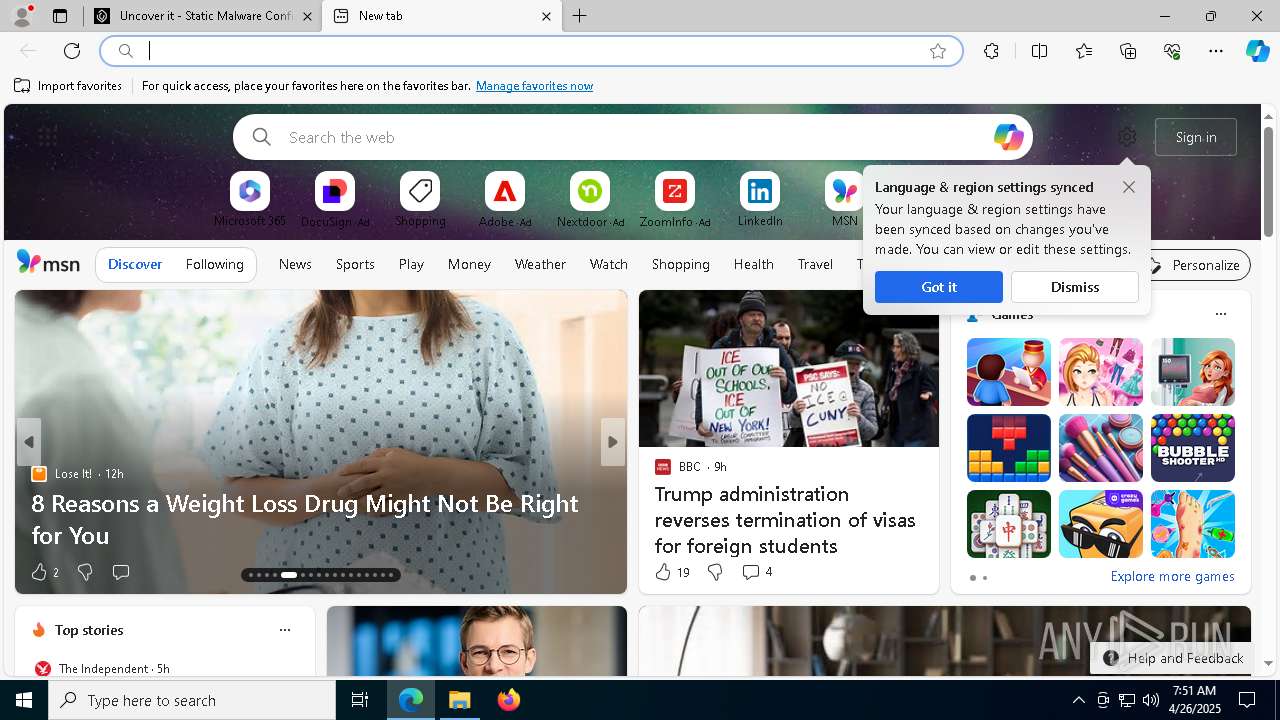Open Tetris-style block game thumbnail

(1008, 448)
